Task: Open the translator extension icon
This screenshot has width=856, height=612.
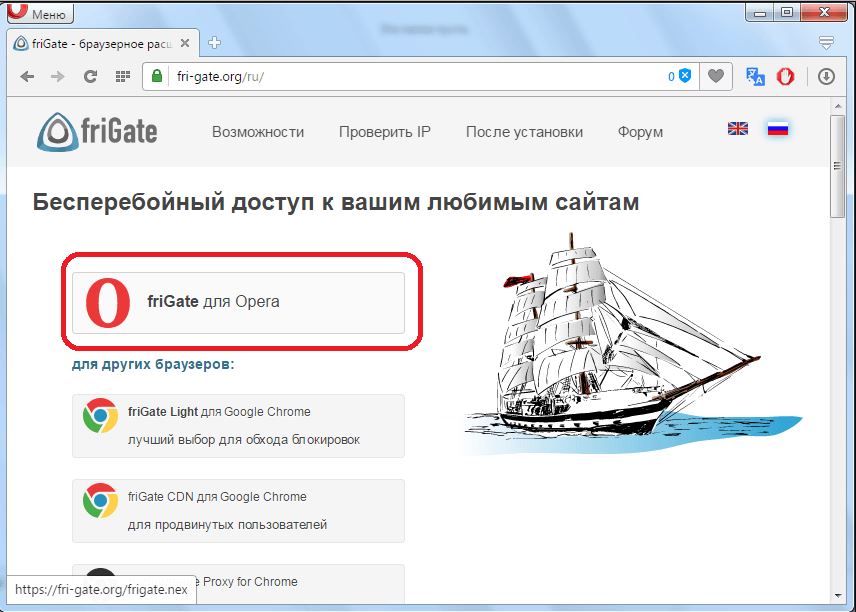Action: [x=755, y=76]
